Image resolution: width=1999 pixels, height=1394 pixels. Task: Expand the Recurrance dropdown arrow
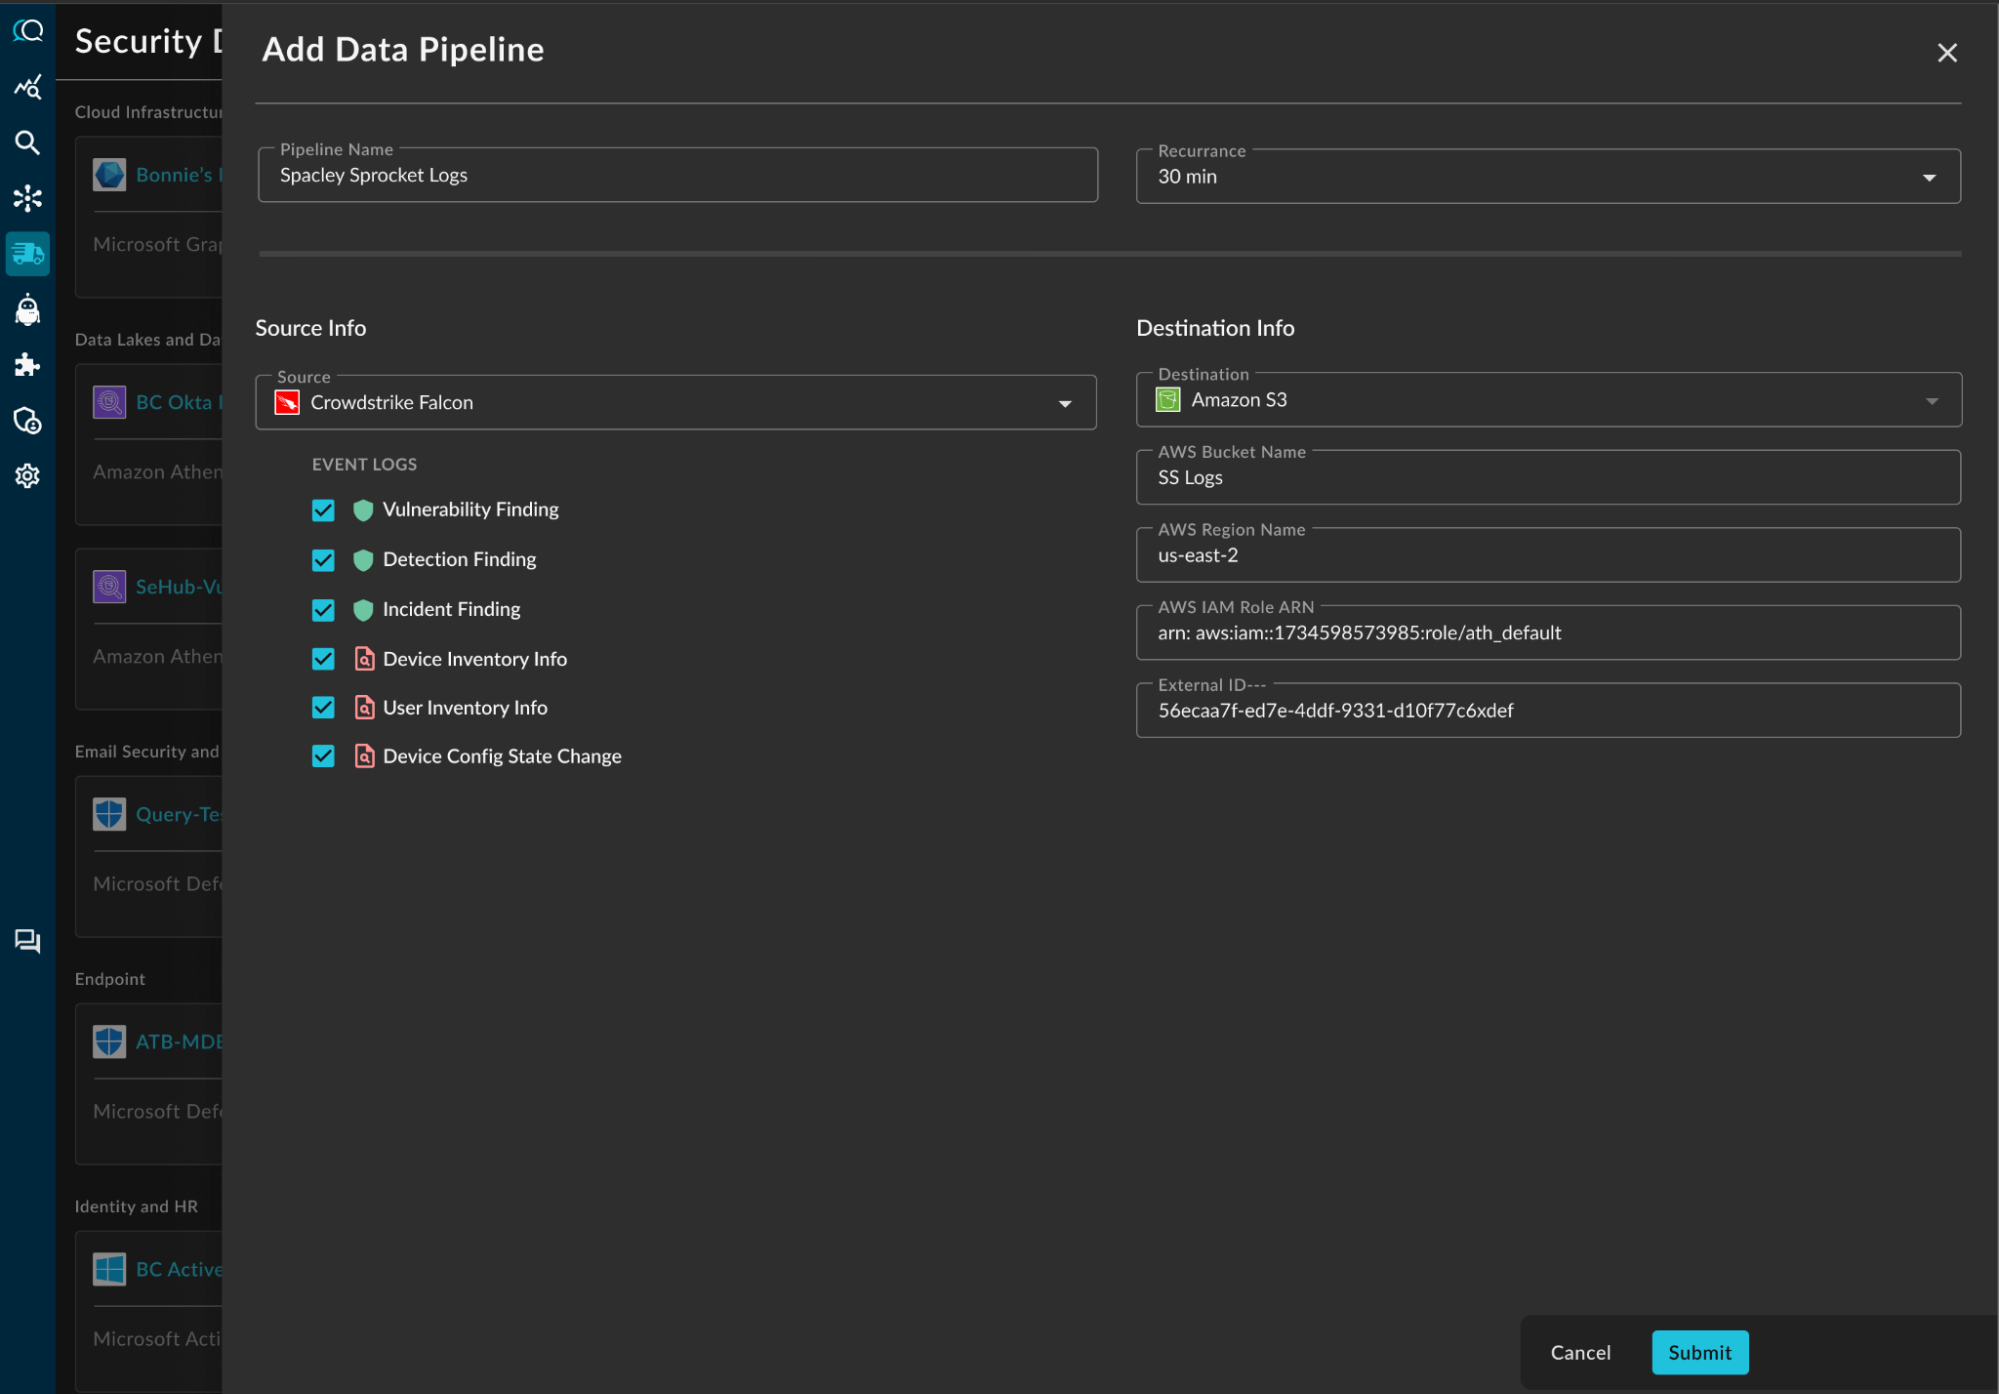pyautogui.click(x=1929, y=178)
